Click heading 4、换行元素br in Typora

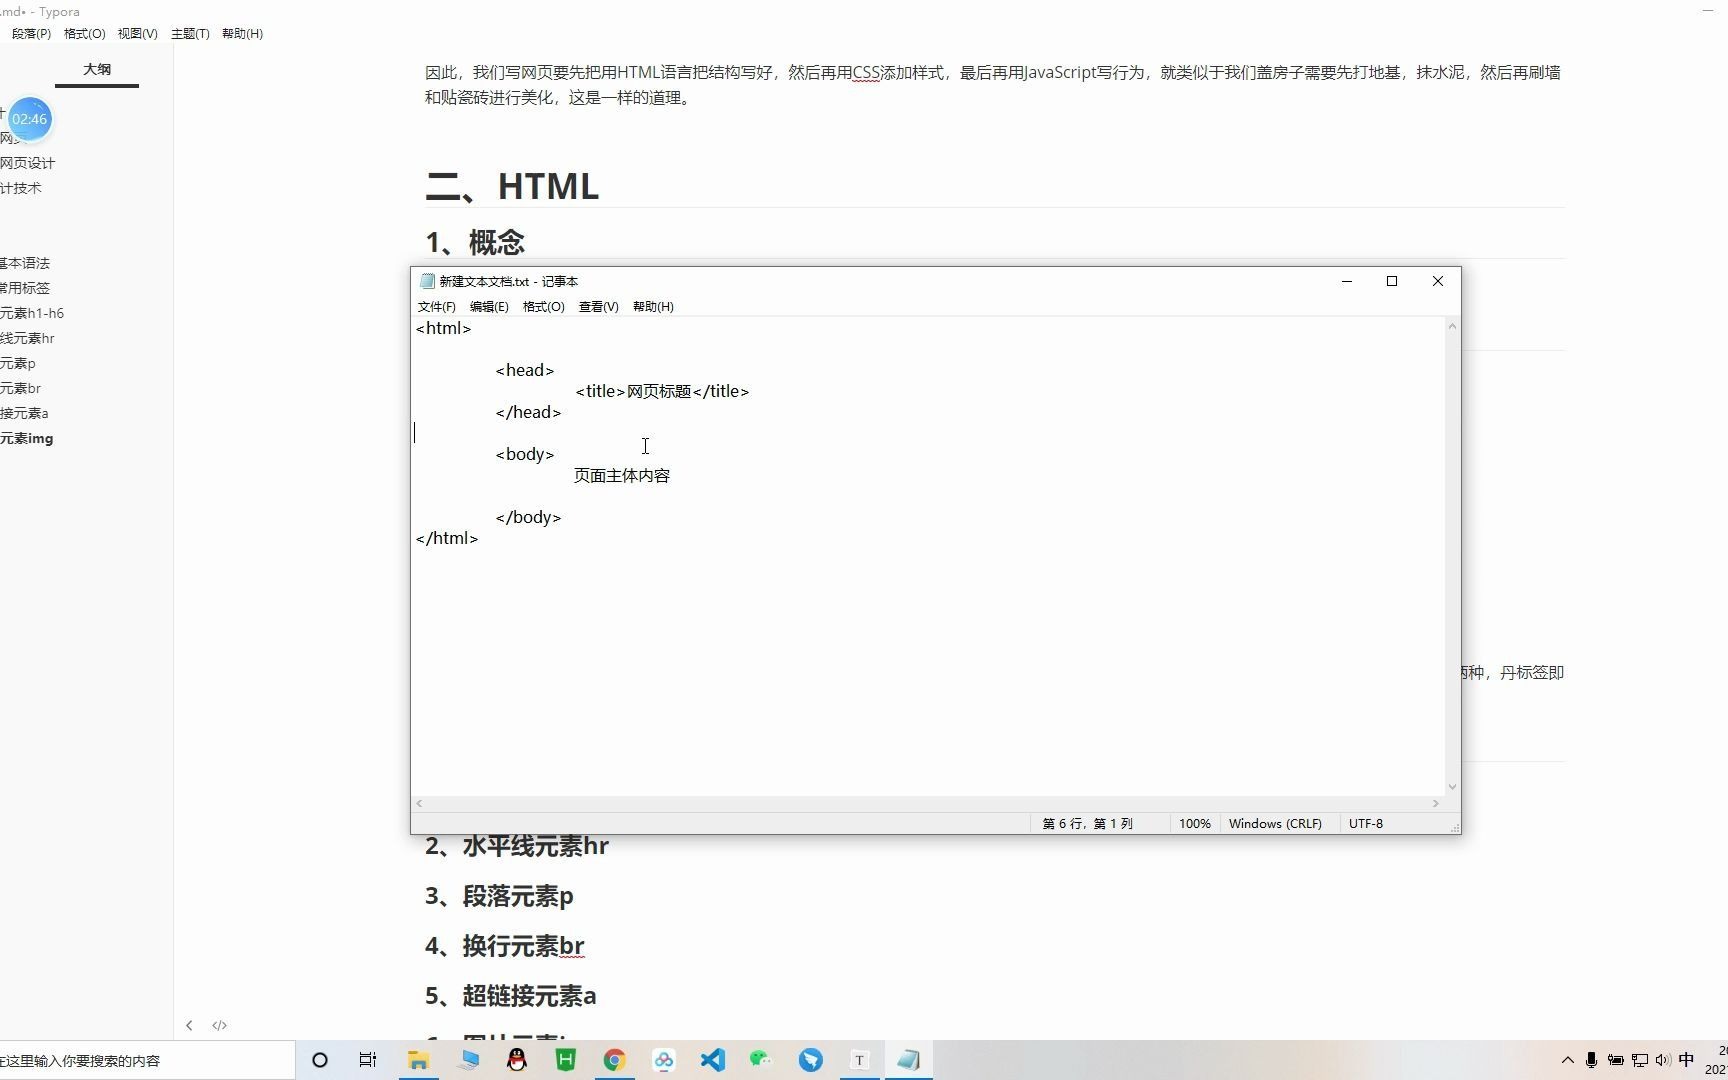tap(505, 946)
